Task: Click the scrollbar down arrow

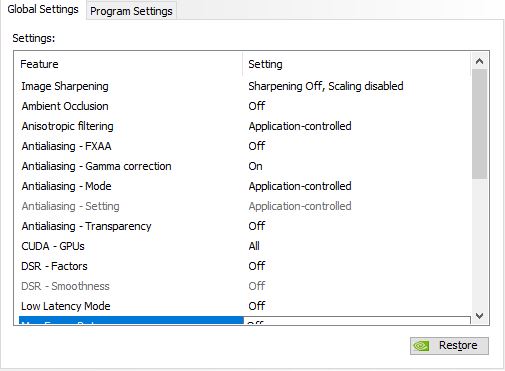Action: click(x=479, y=315)
